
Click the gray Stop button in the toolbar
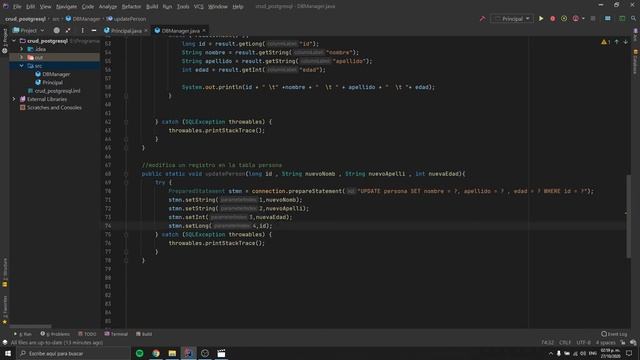pos(593,19)
